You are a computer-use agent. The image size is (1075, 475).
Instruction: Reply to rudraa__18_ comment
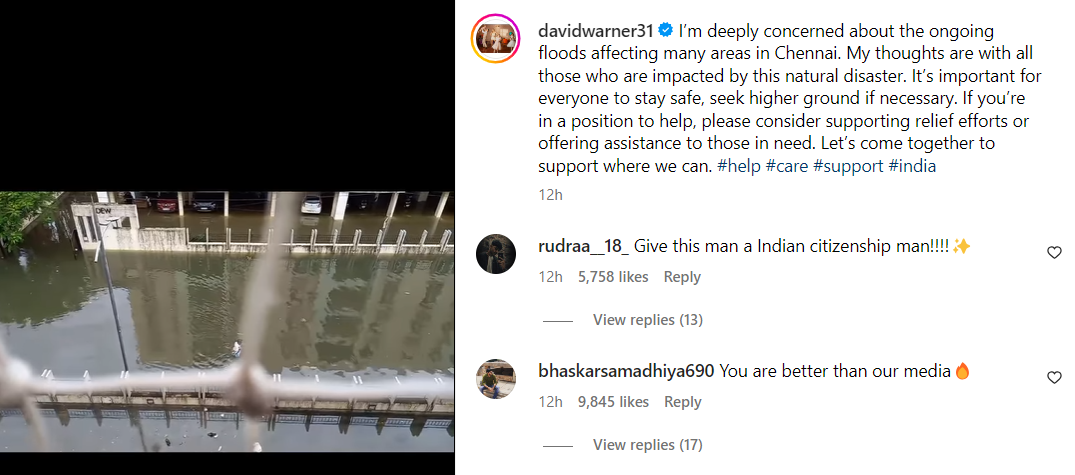point(682,277)
